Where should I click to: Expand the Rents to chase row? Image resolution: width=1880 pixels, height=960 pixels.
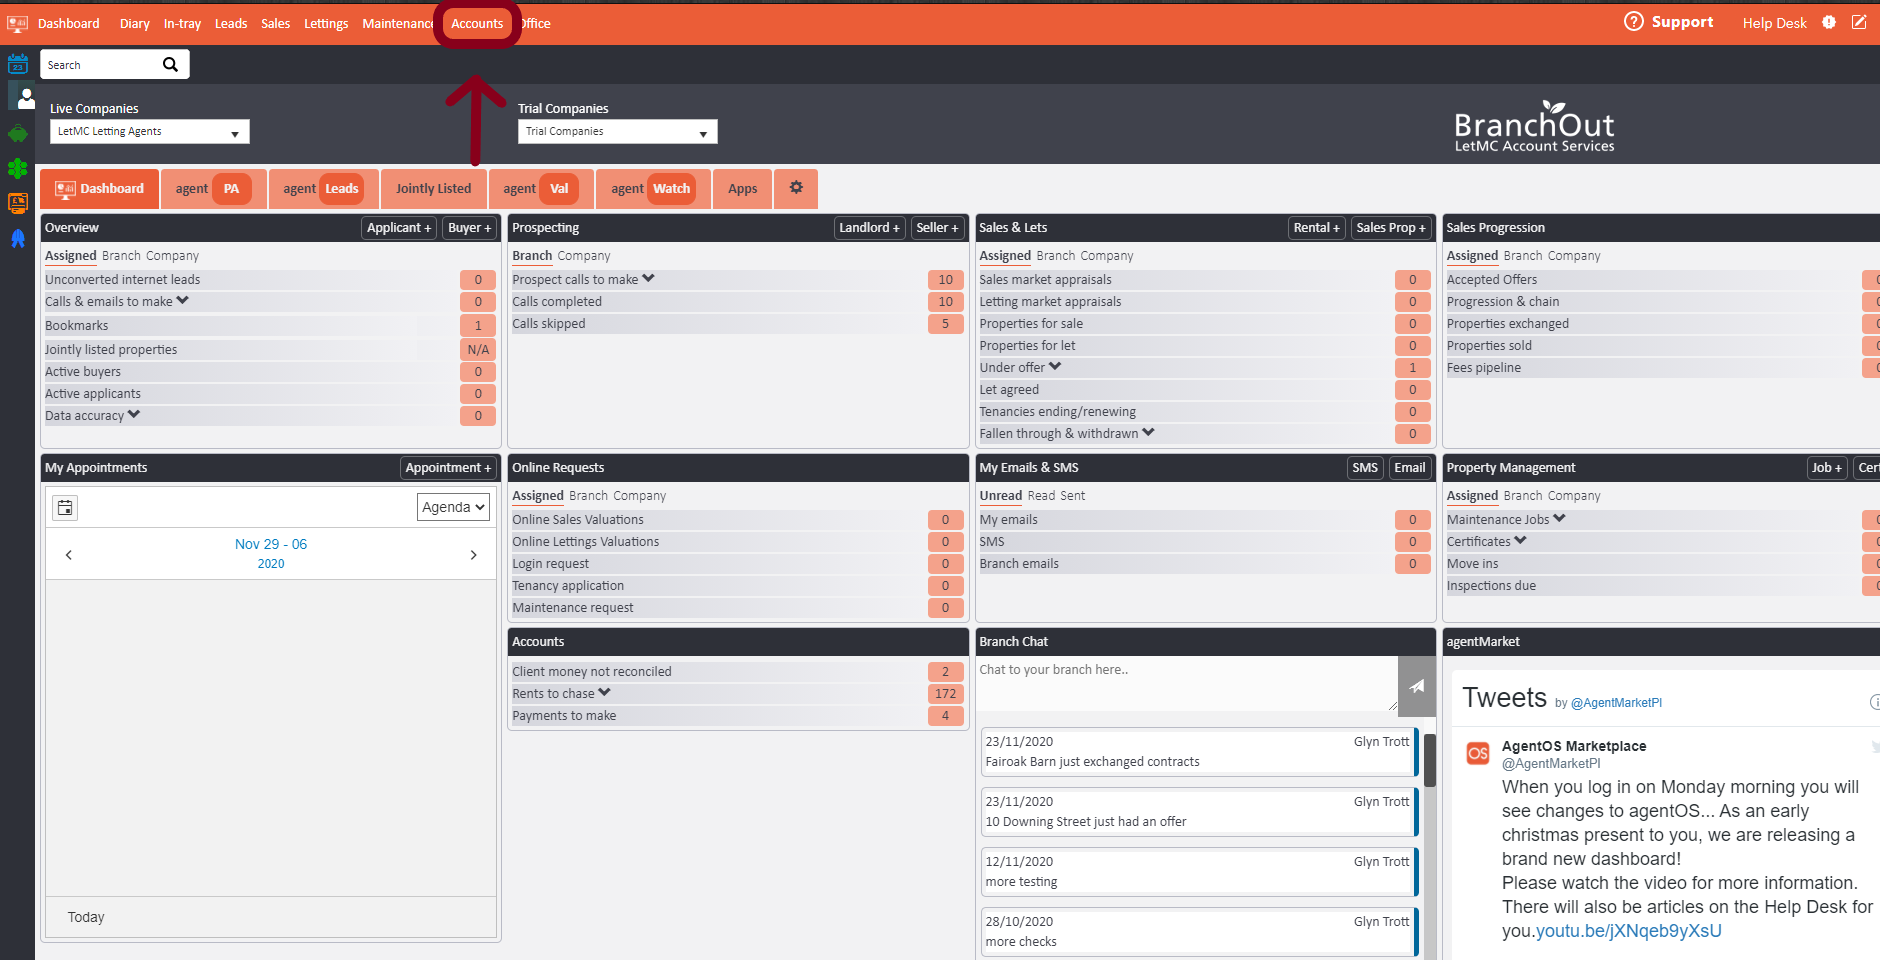click(x=605, y=693)
